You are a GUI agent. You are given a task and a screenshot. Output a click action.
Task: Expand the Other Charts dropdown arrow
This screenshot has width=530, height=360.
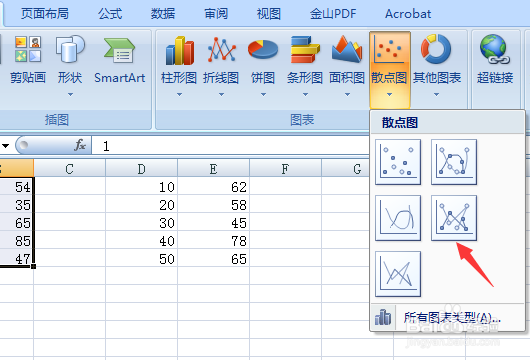tap(436, 95)
